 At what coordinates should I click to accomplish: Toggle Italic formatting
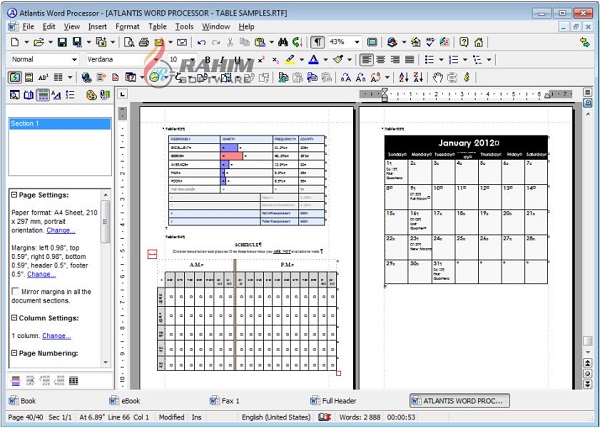(222, 60)
